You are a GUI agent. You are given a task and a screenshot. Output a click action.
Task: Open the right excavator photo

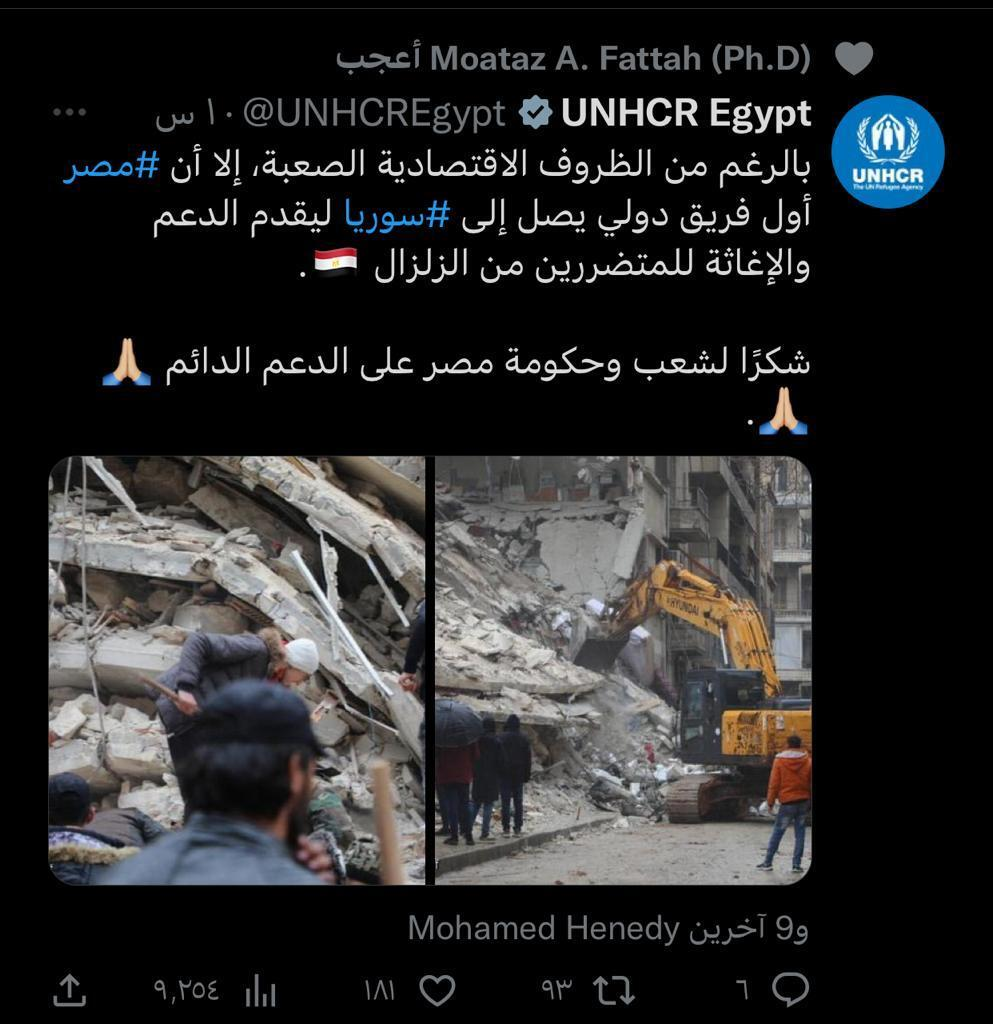click(623, 670)
